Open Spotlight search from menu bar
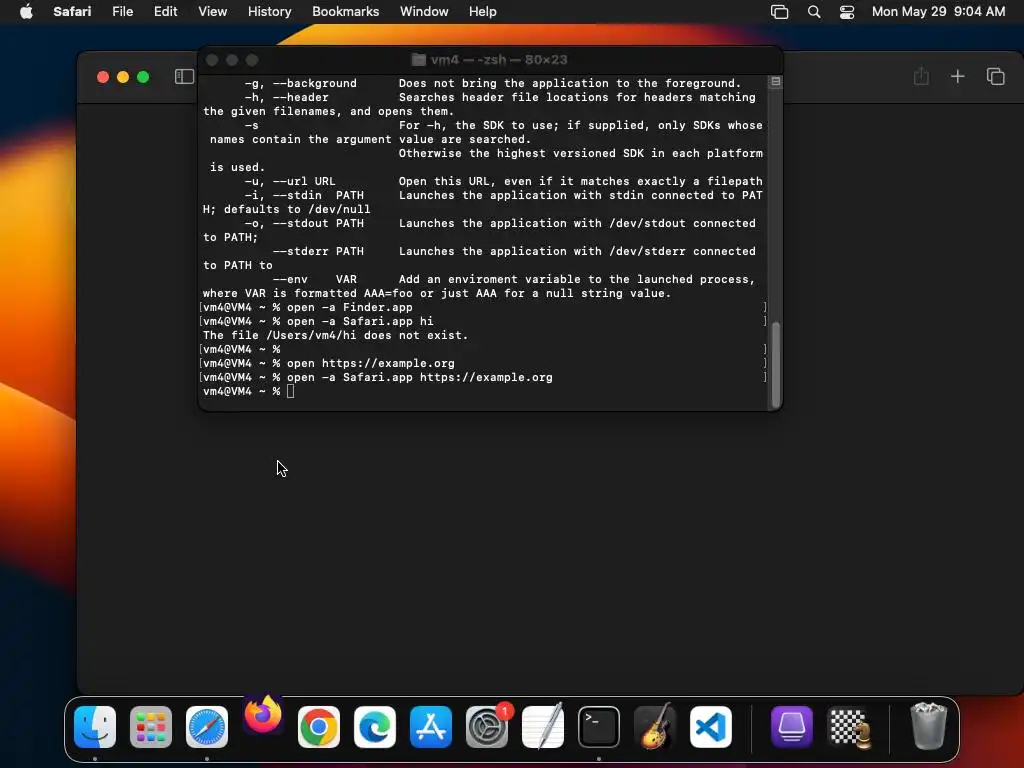Viewport: 1024px width, 768px height. (x=814, y=12)
